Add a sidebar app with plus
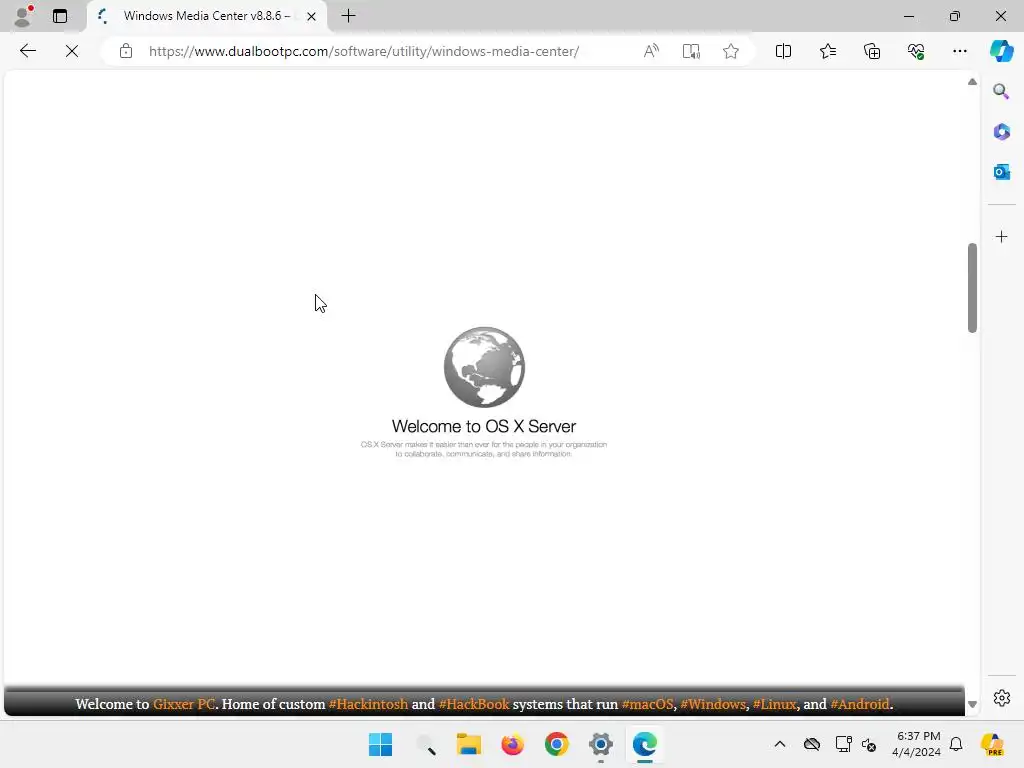 coord(1001,236)
